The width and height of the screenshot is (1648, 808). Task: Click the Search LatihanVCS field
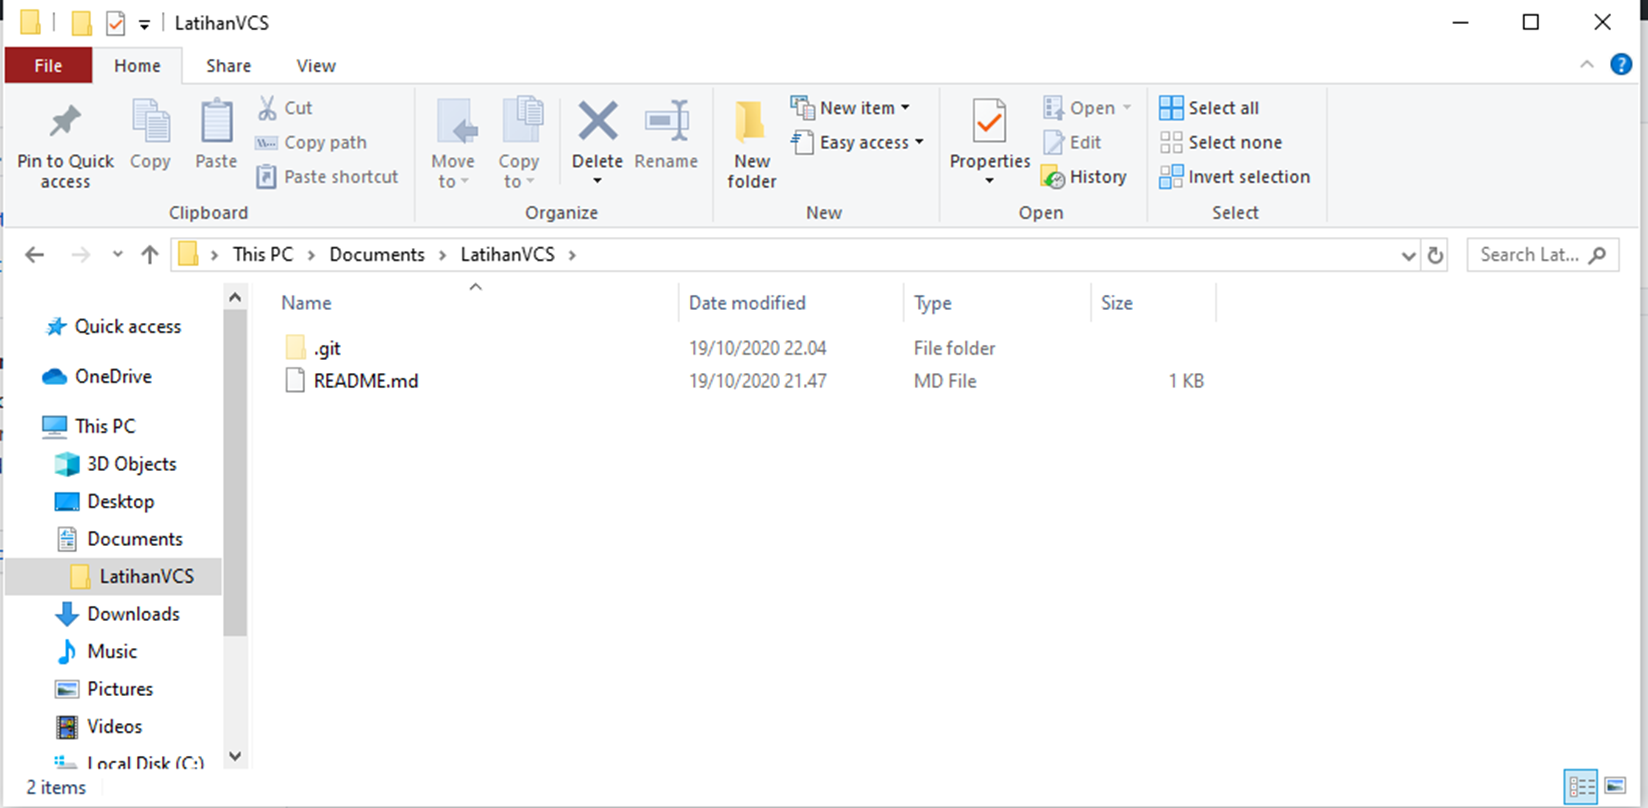(1542, 255)
